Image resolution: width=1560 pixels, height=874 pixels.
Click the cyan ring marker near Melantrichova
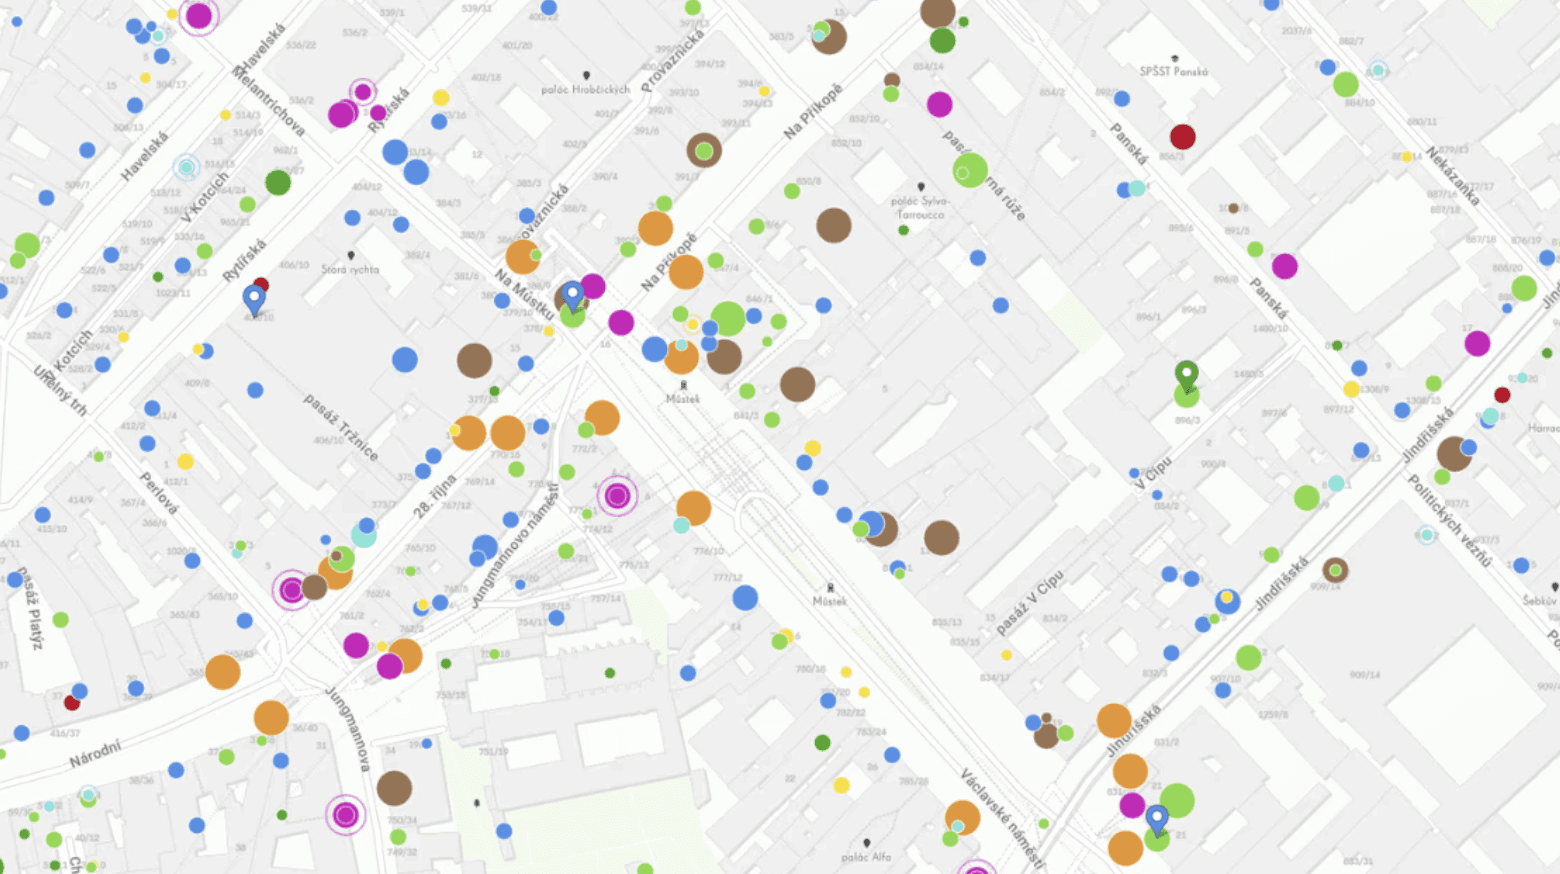(x=184, y=166)
